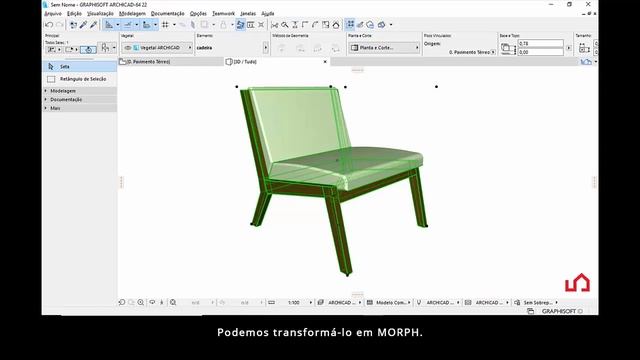Expand the arrow beside Base e Topo fields
Viewport: 640px width, 360px height.
click(569, 48)
